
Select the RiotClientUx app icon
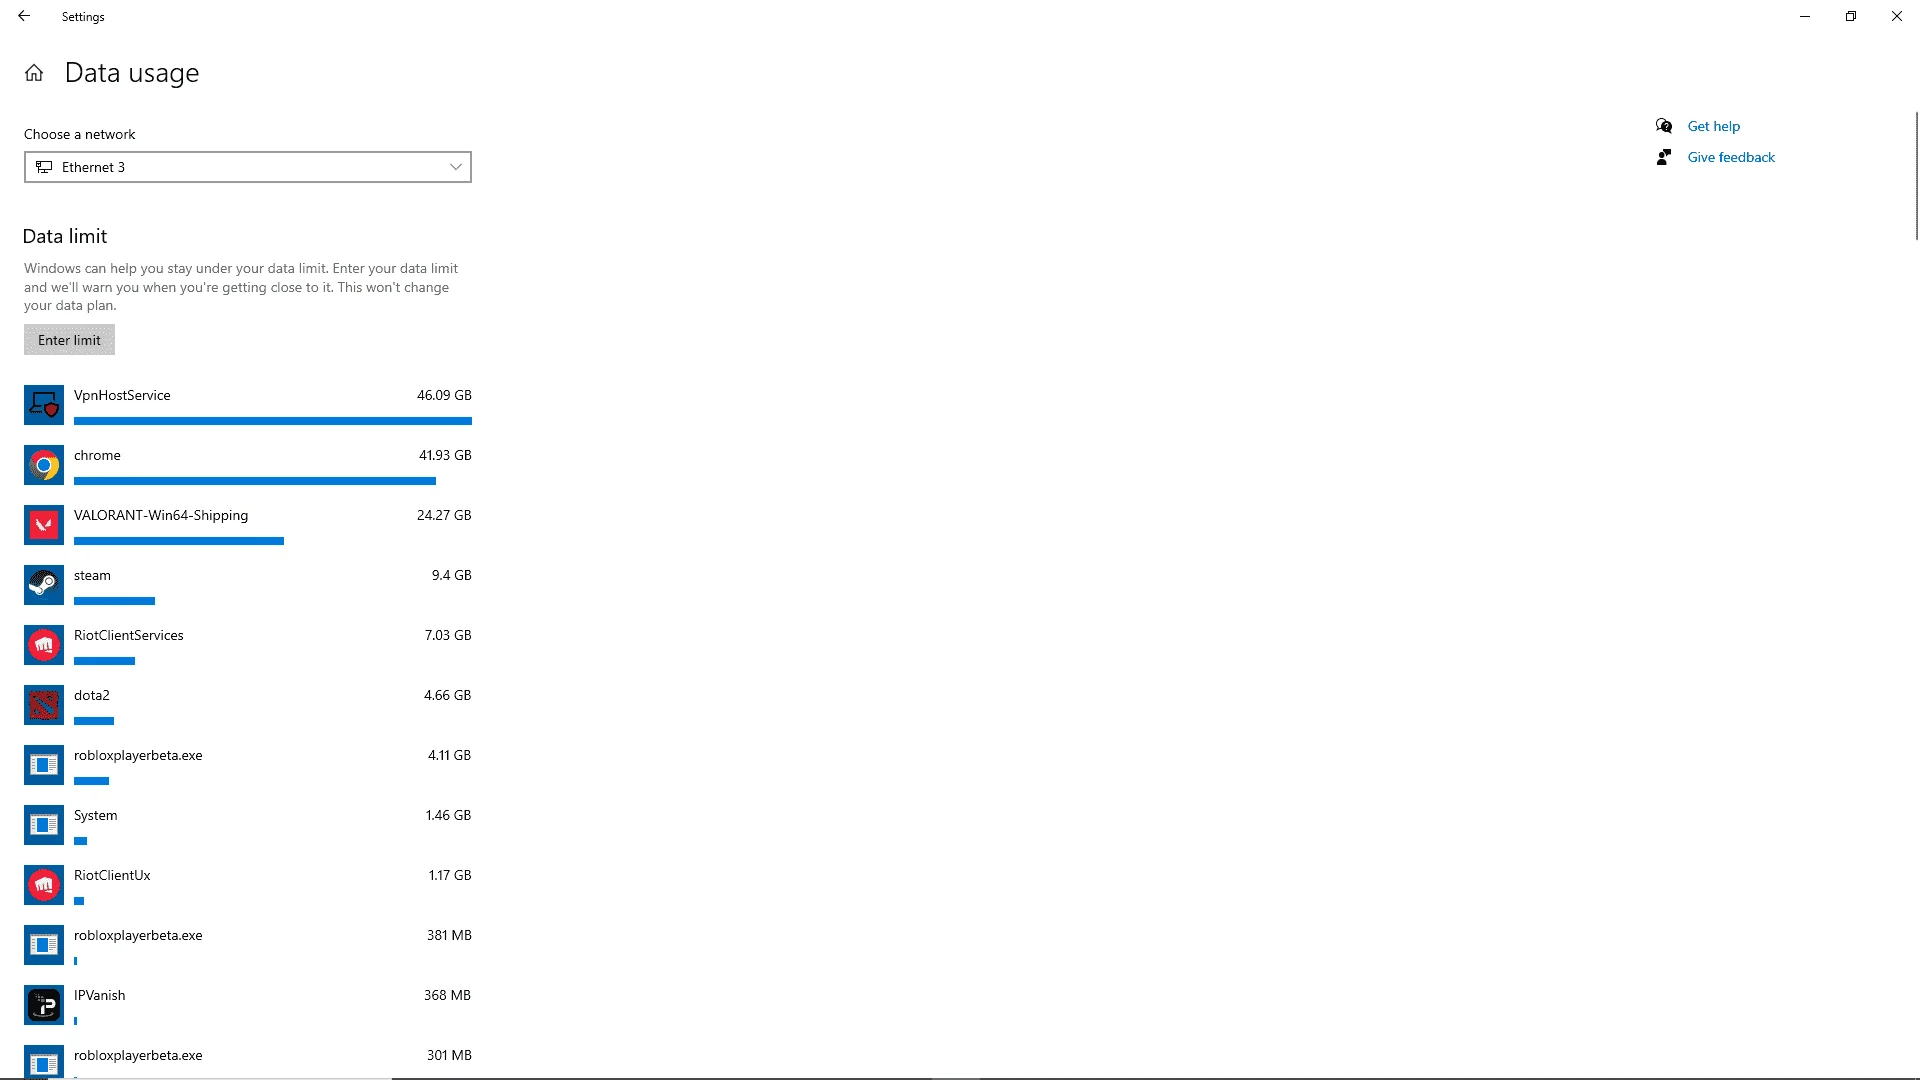pos(44,885)
